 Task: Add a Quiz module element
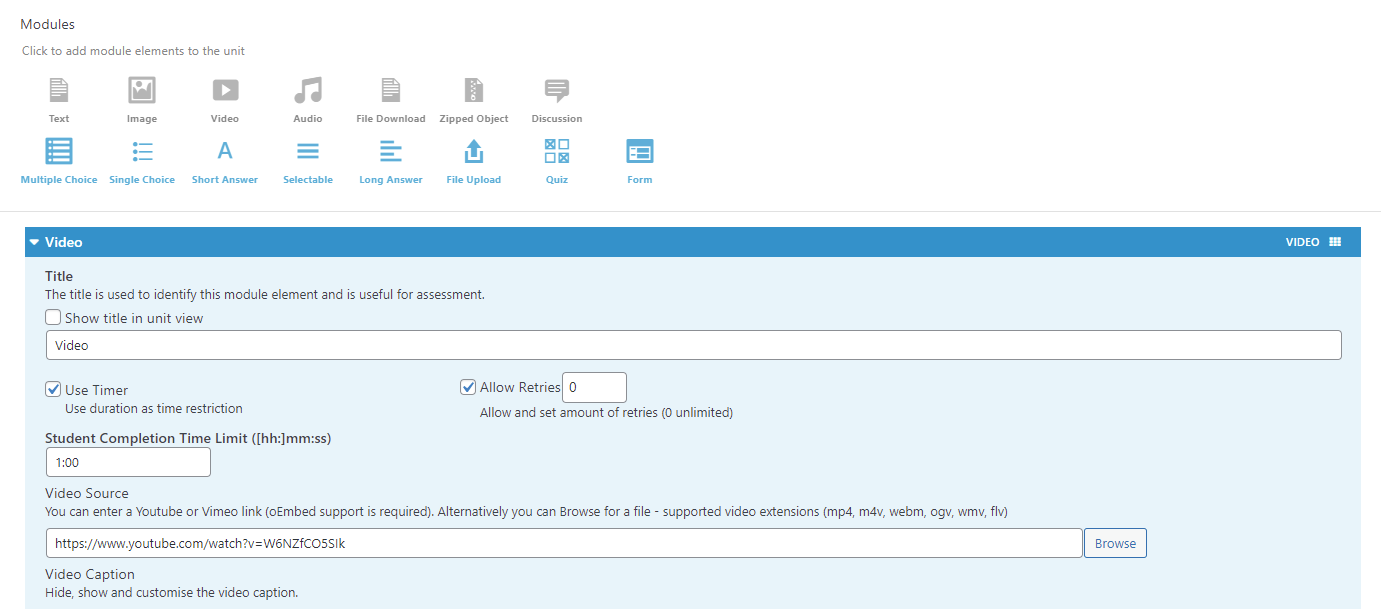[x=557, y=161]
